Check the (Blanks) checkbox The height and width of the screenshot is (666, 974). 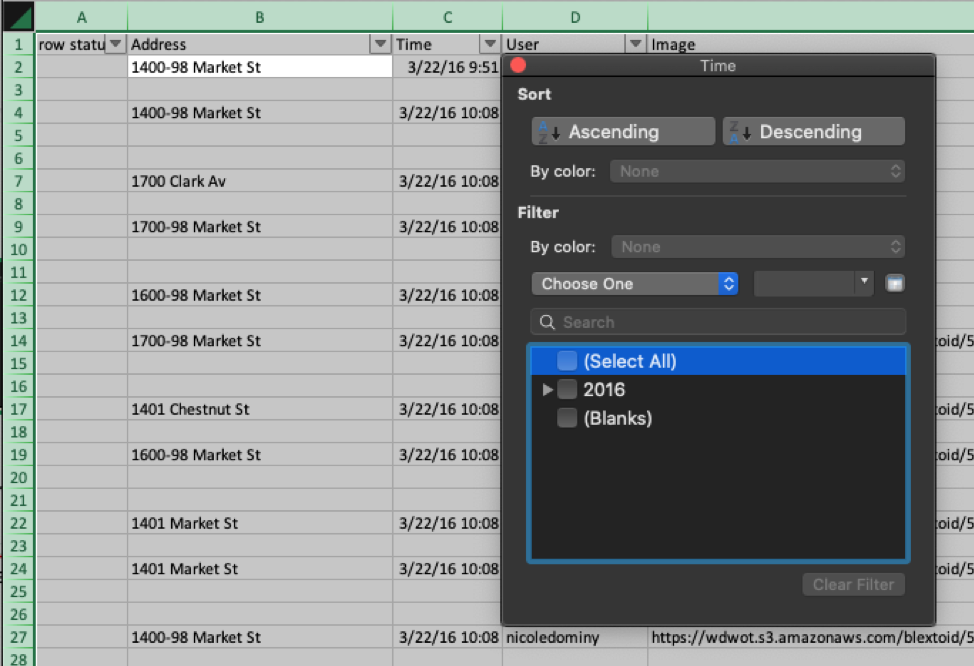pyautogui.click(x=566, y=418)
